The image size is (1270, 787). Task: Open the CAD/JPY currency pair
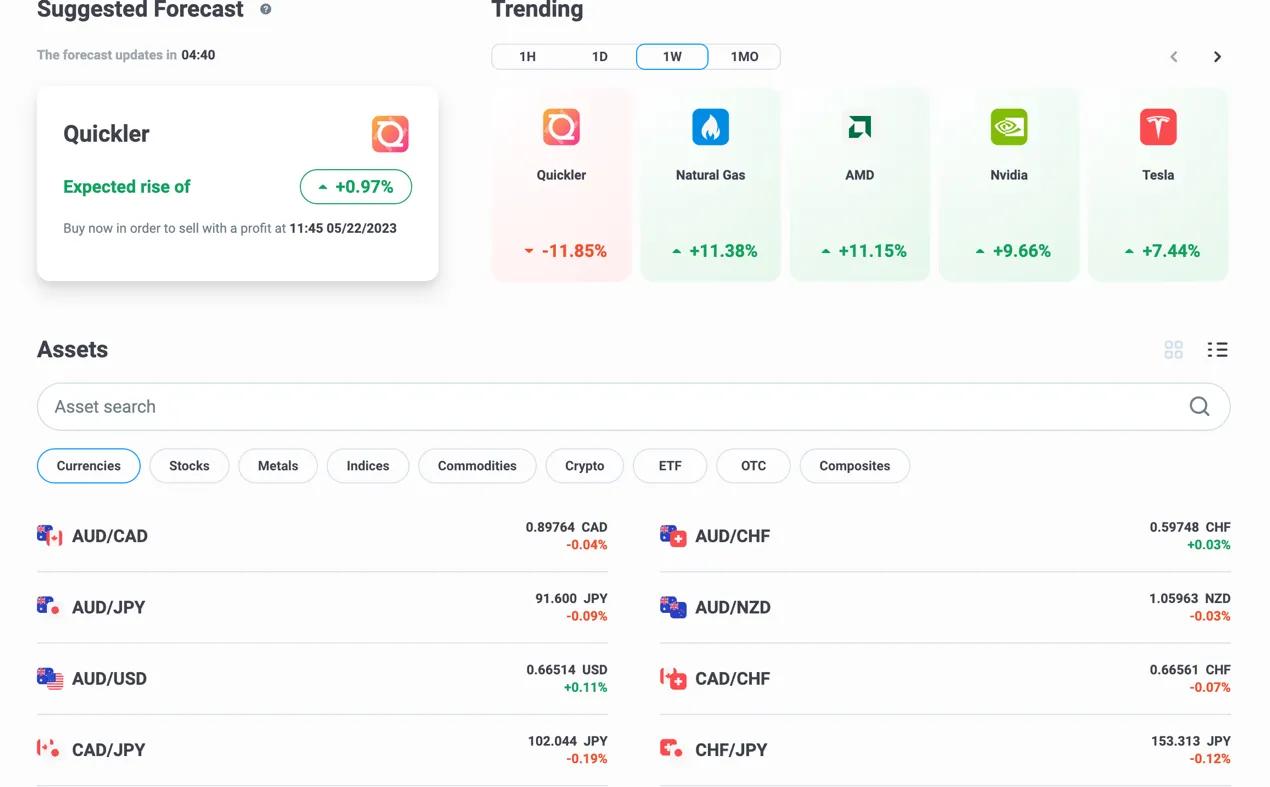coord(322,749)
